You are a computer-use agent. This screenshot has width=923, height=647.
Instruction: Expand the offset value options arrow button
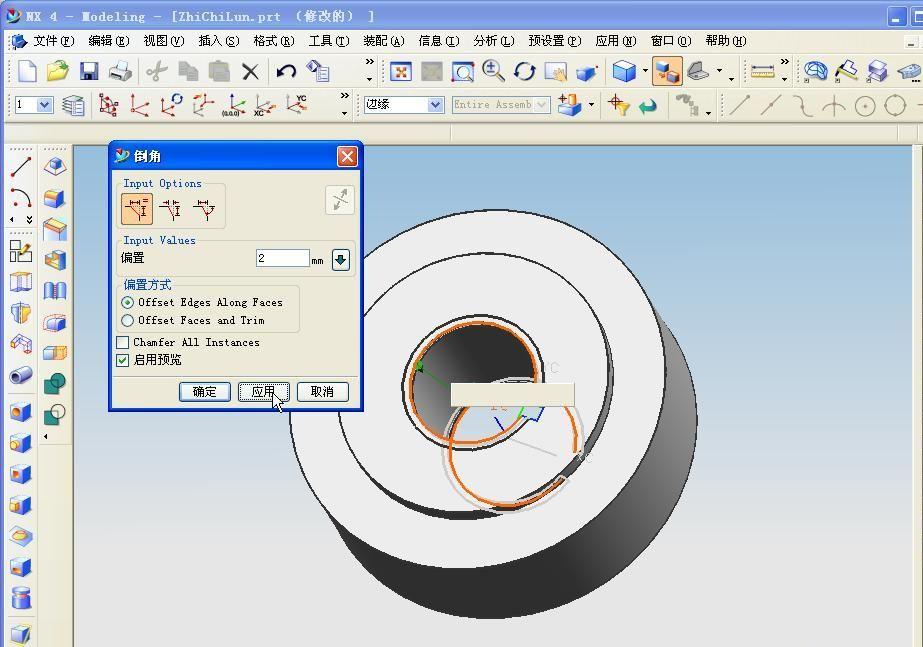click(340, 259)
